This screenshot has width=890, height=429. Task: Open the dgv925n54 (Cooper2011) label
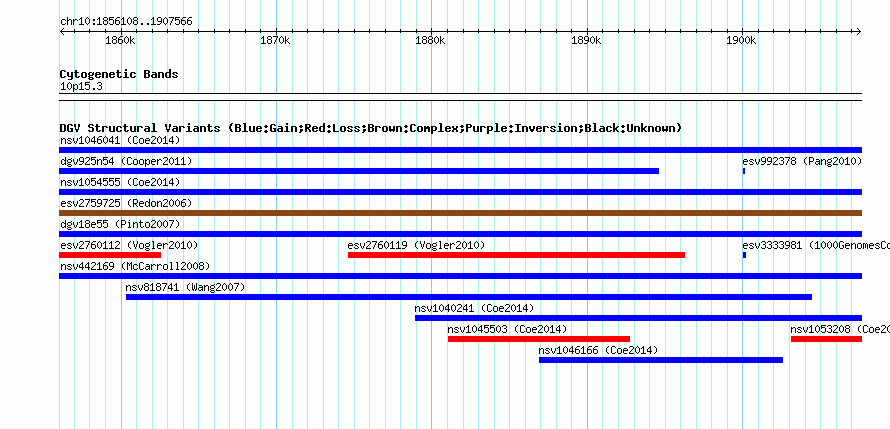tap(126, 161)
